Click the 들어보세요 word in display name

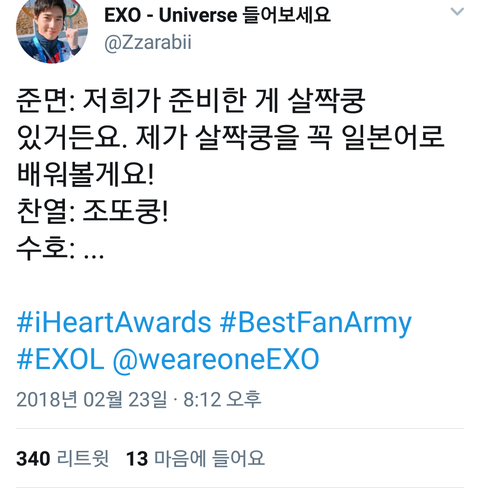coord(287,15)
